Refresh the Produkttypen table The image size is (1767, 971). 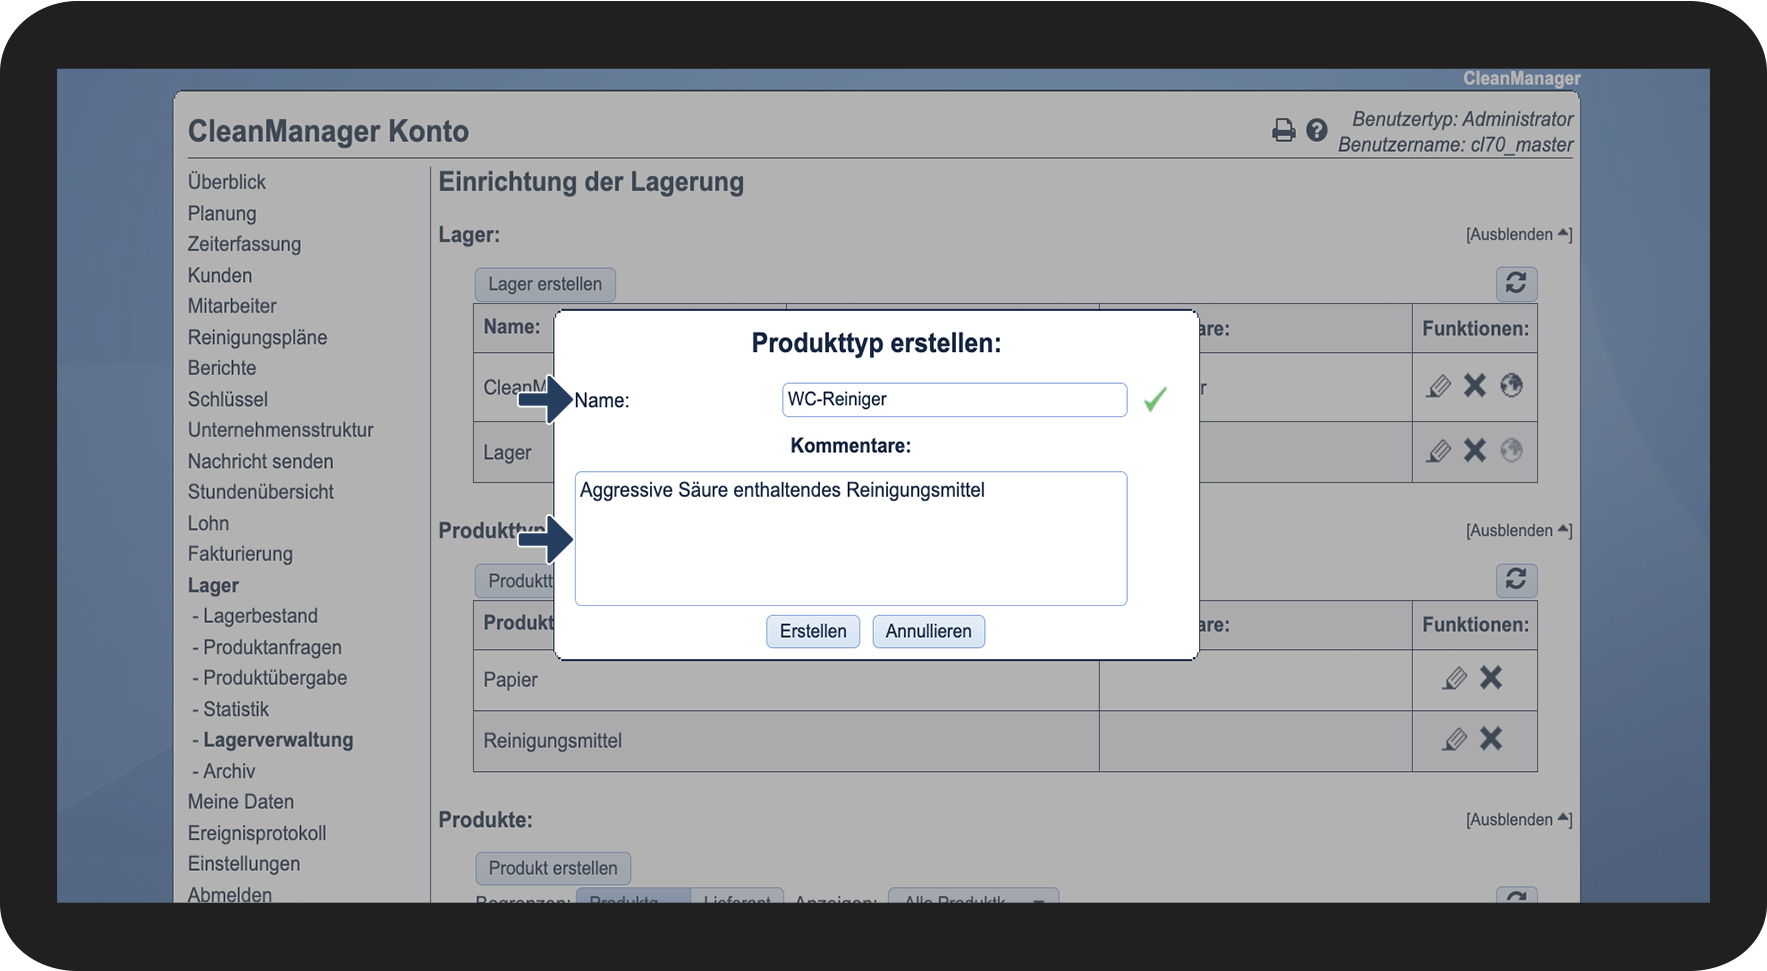click(1516, 580)
